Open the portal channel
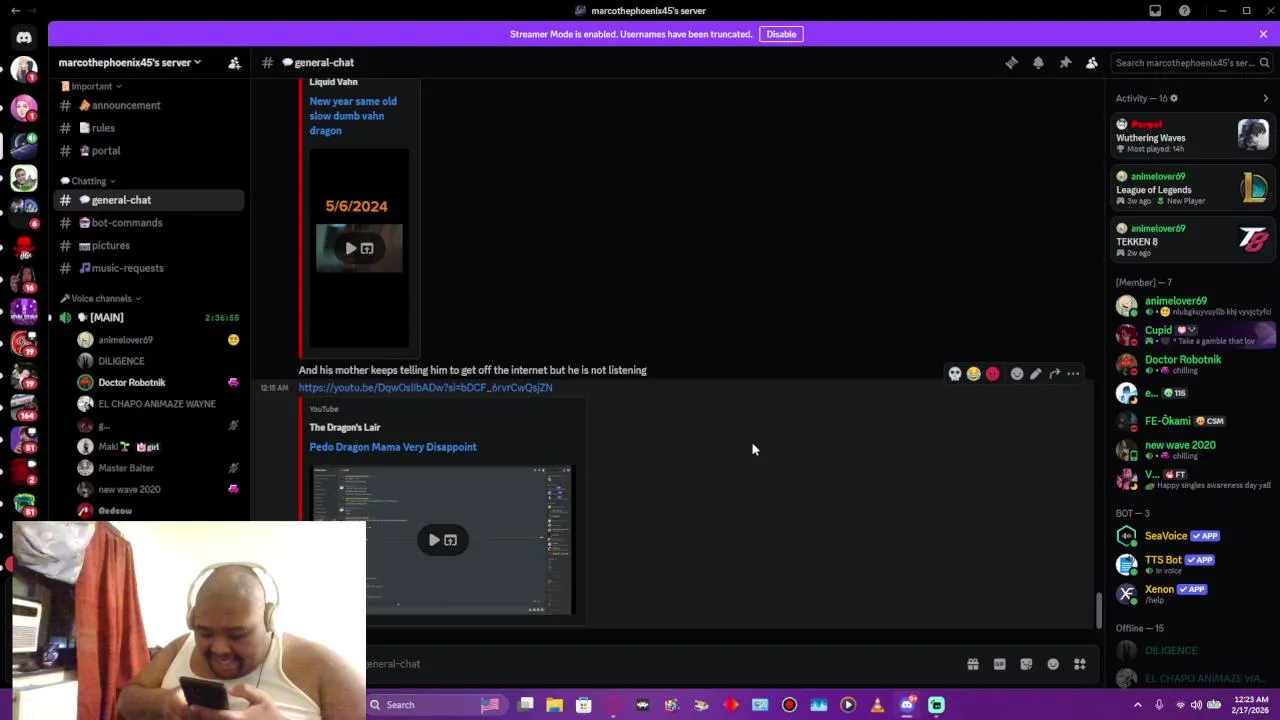The width and height of the screenshot is (1280, 720). click(x=149, y=151)
